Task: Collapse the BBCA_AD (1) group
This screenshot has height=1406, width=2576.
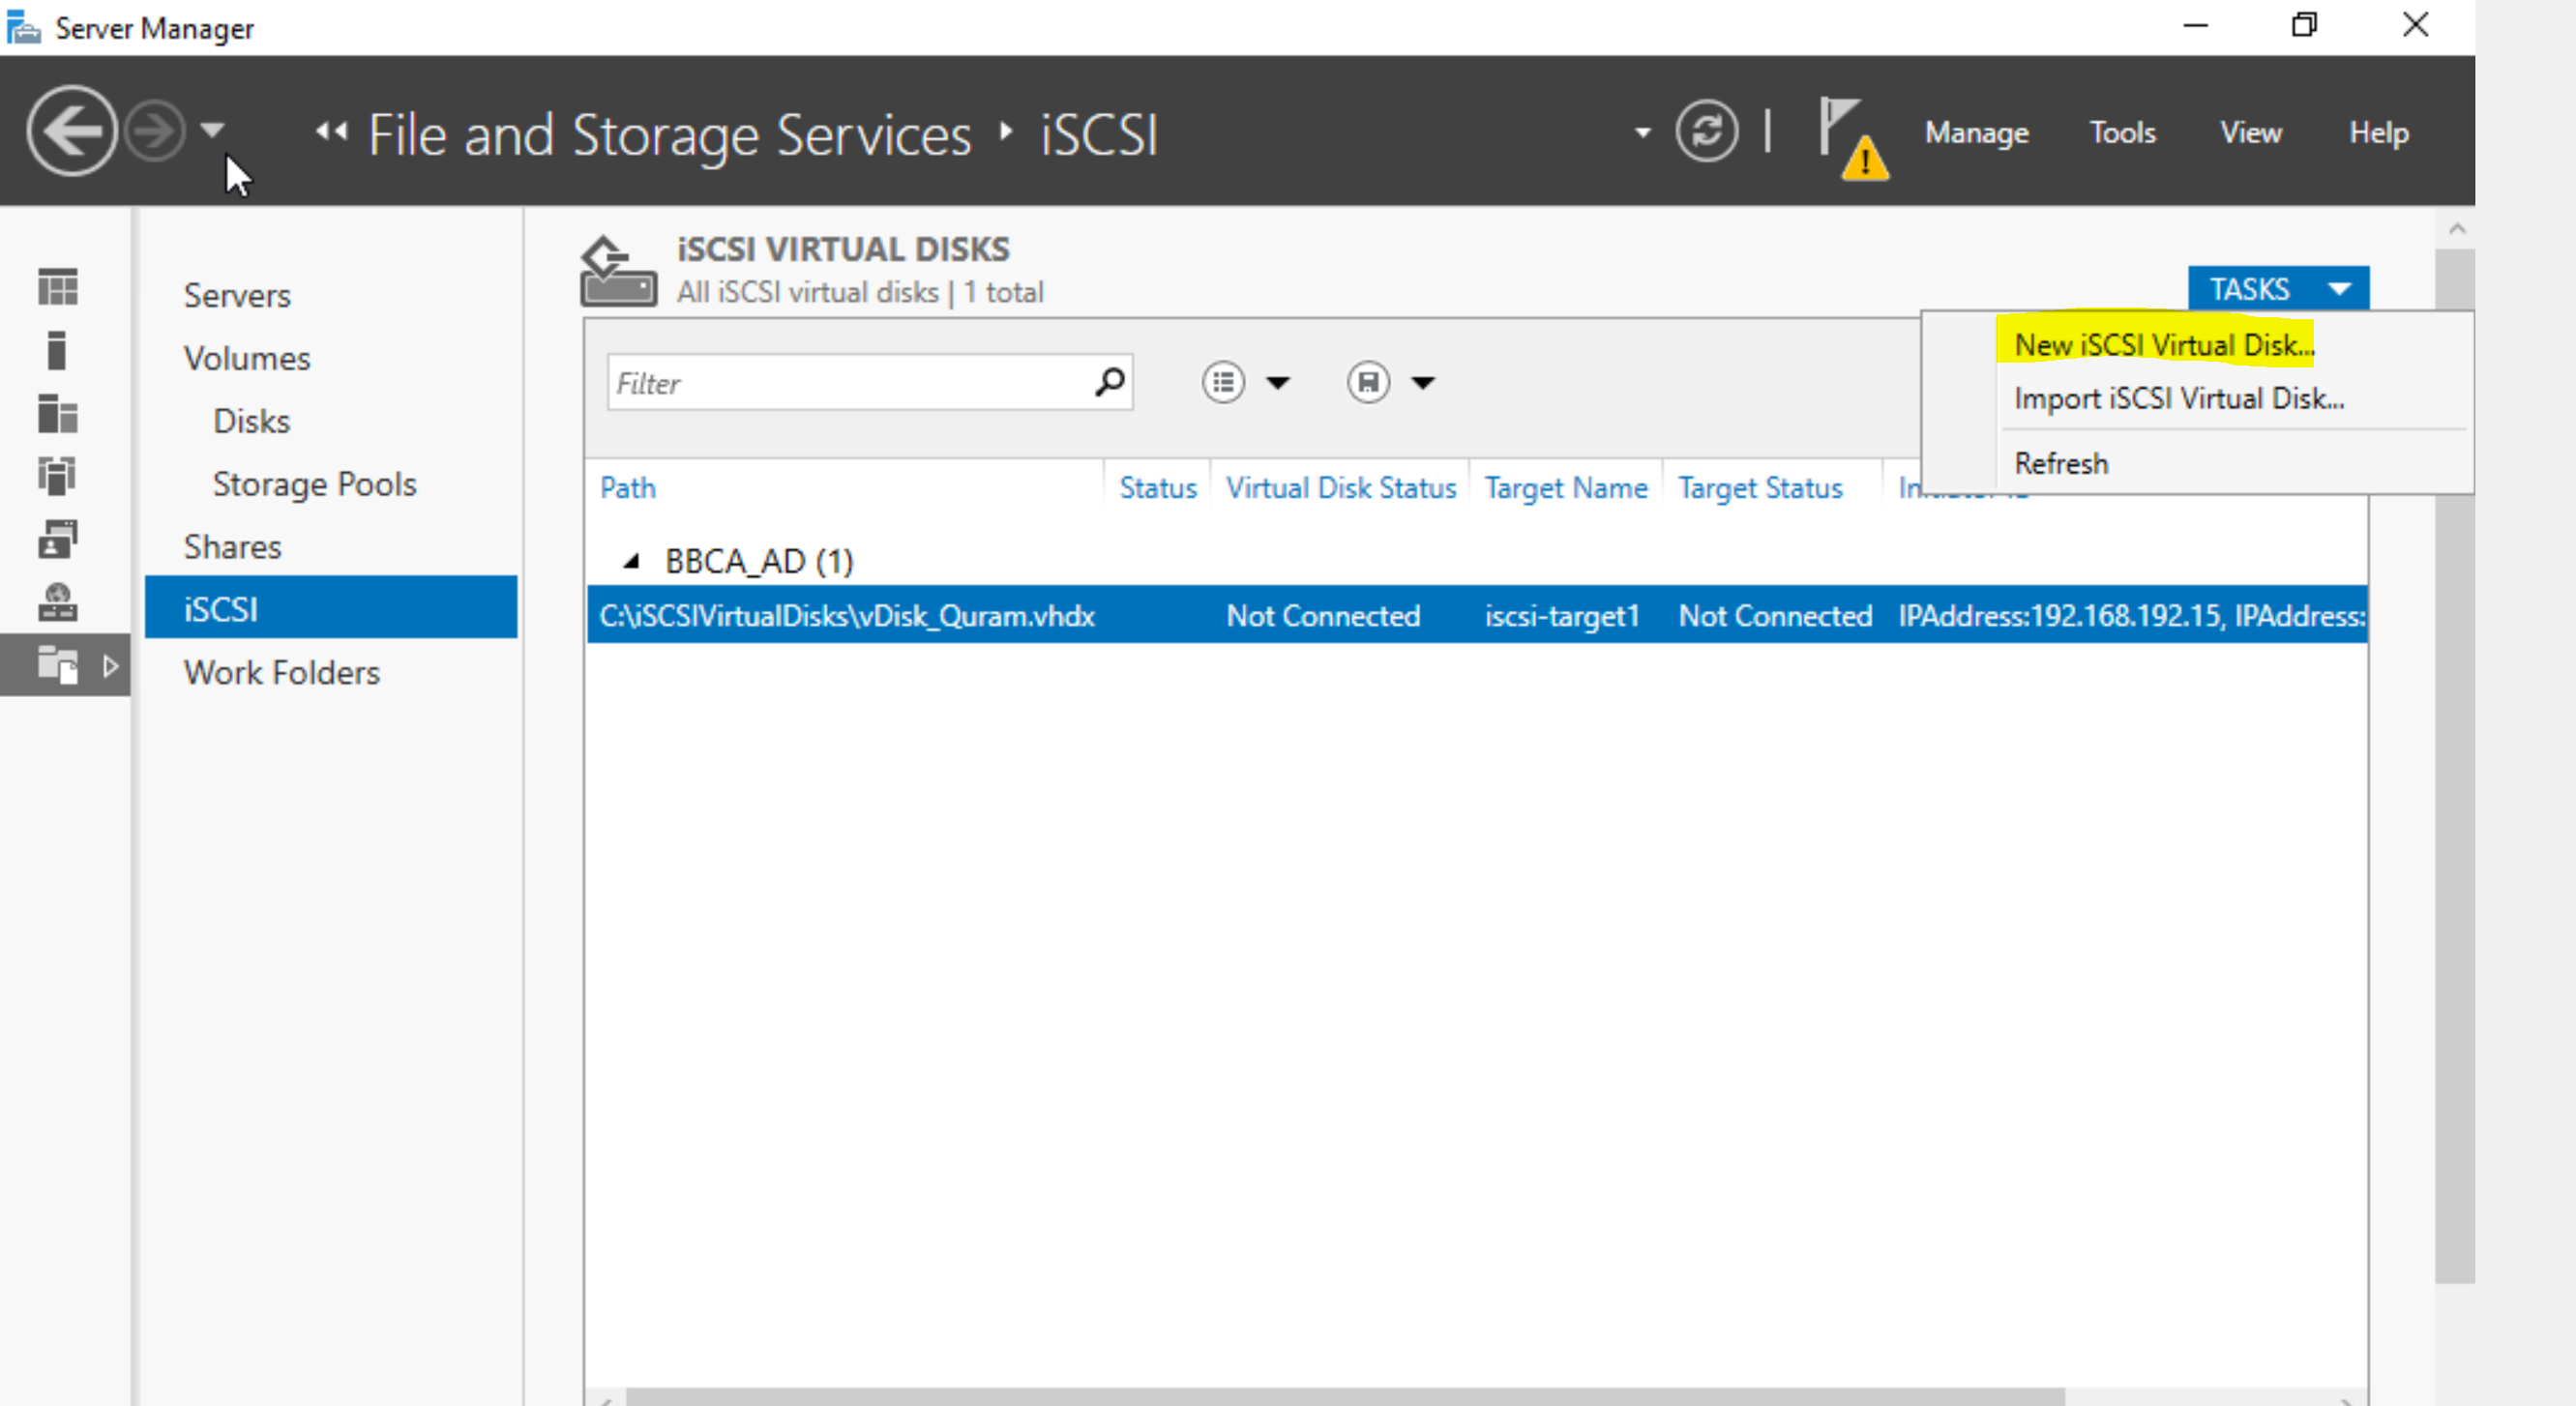Action: pos(631,561)
